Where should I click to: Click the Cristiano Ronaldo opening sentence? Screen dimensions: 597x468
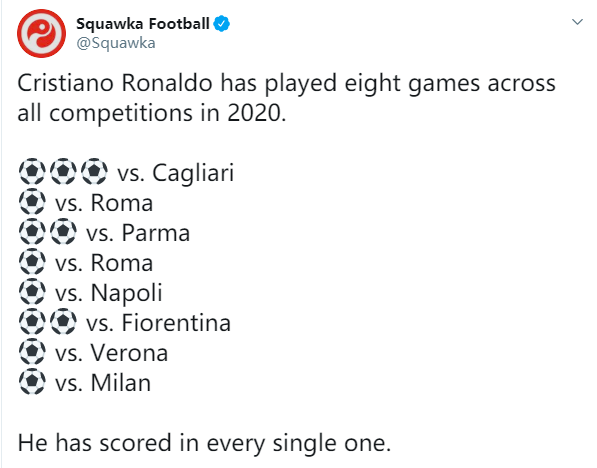[286, 98]
